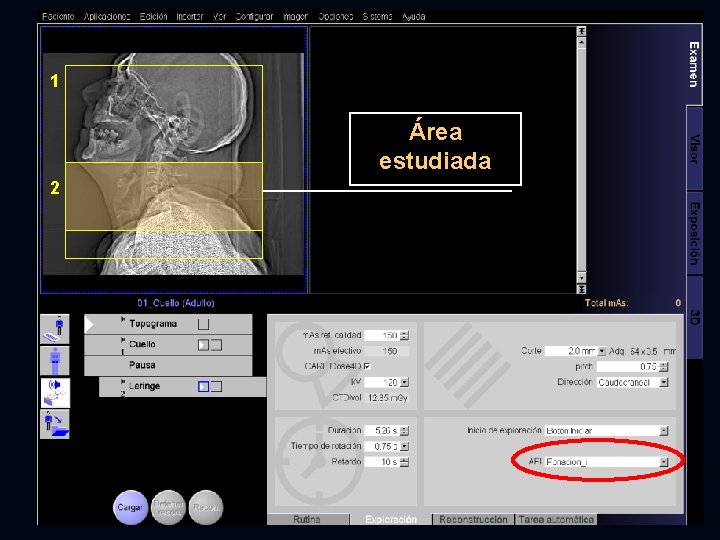
Task: Open the Imagen menu
Action: pos(295,17)
